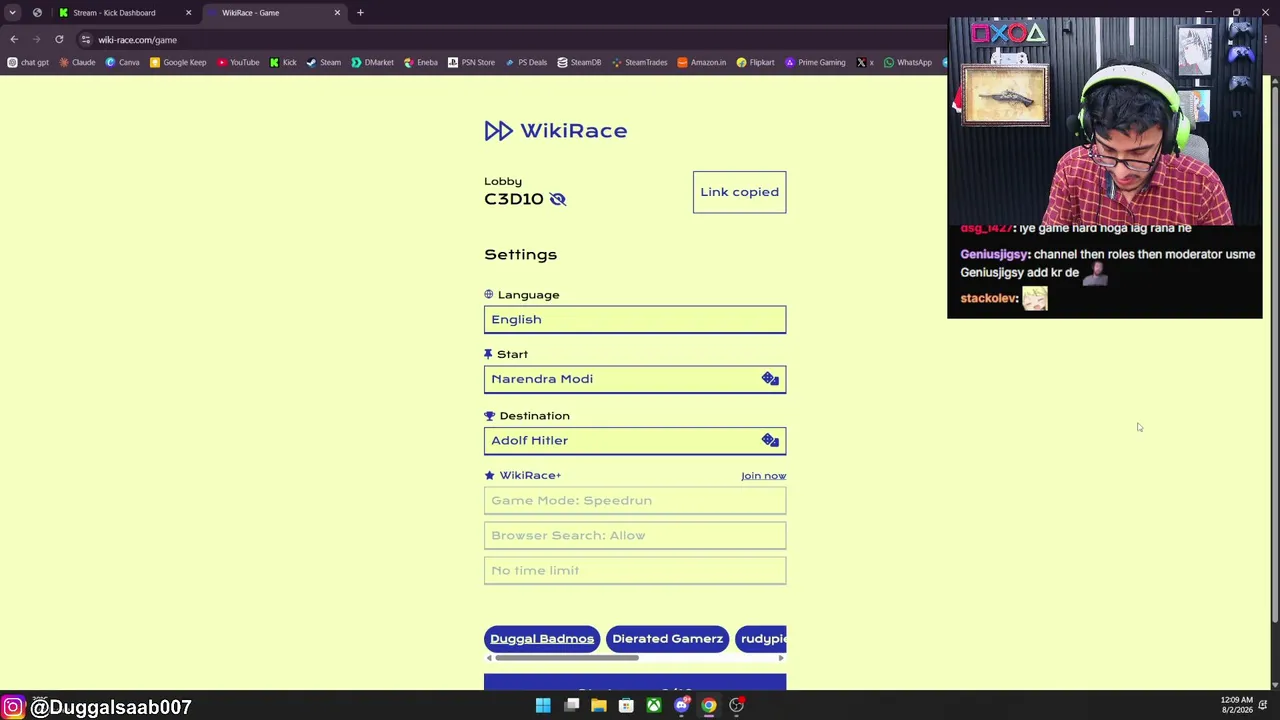Viewport: 1280px width, 720px height.
Task: Open the Eneba bookmark
Action: (420, 63)
